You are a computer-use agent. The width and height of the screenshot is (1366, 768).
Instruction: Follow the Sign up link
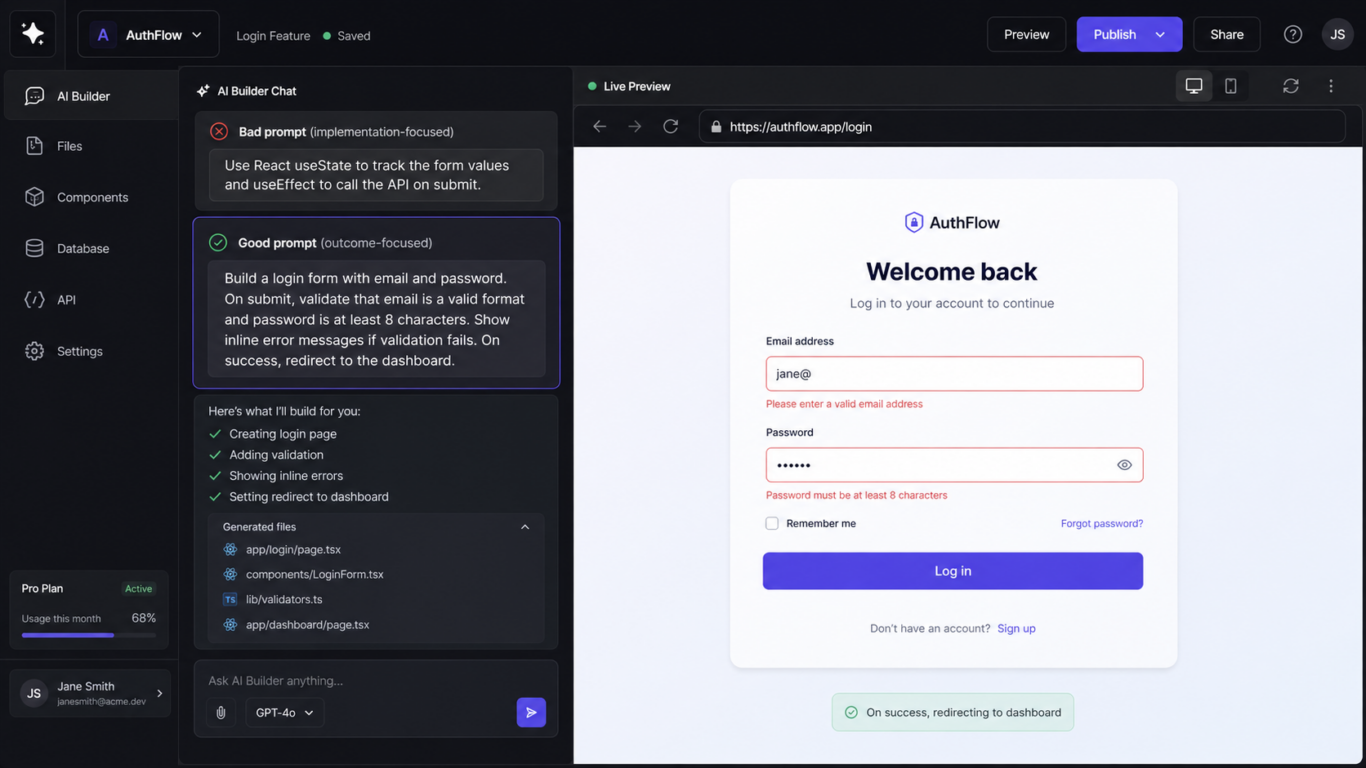click(1016, 628)
